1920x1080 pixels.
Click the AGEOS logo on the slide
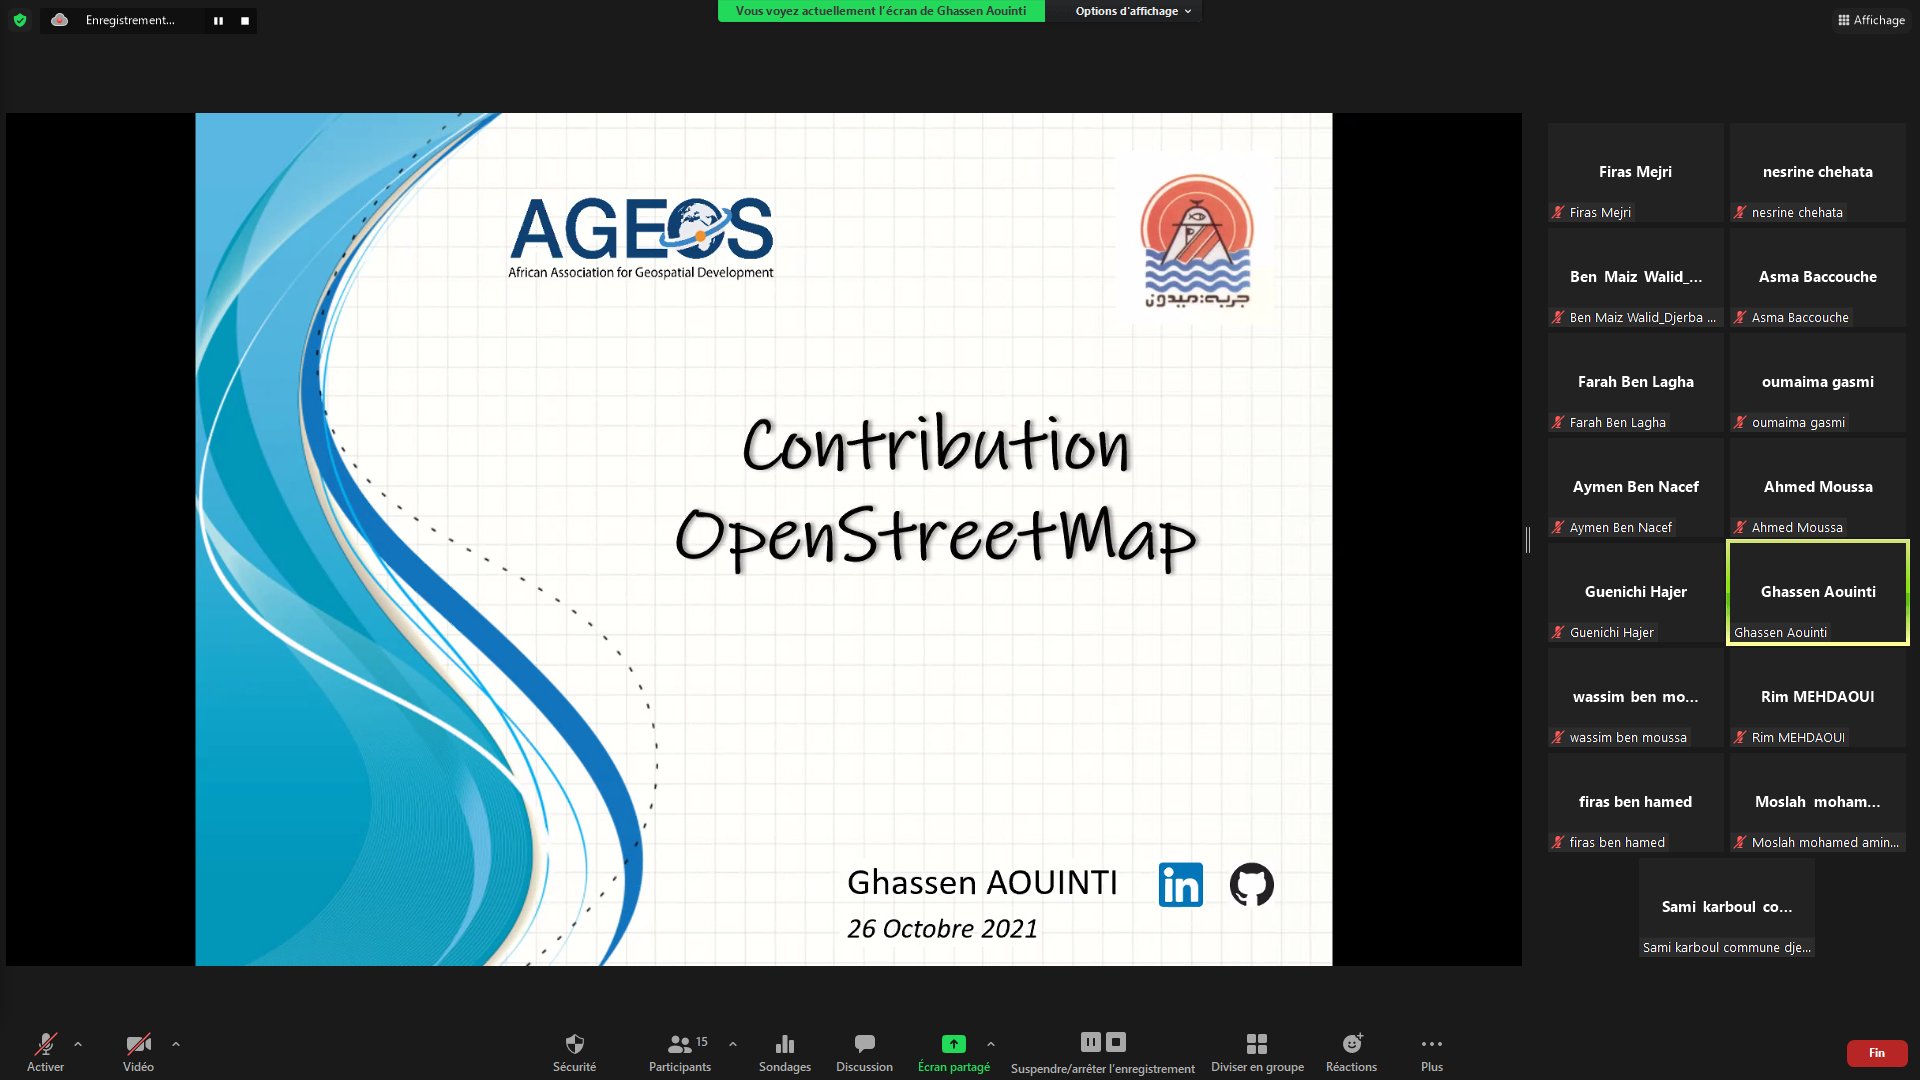pos(641,238)
